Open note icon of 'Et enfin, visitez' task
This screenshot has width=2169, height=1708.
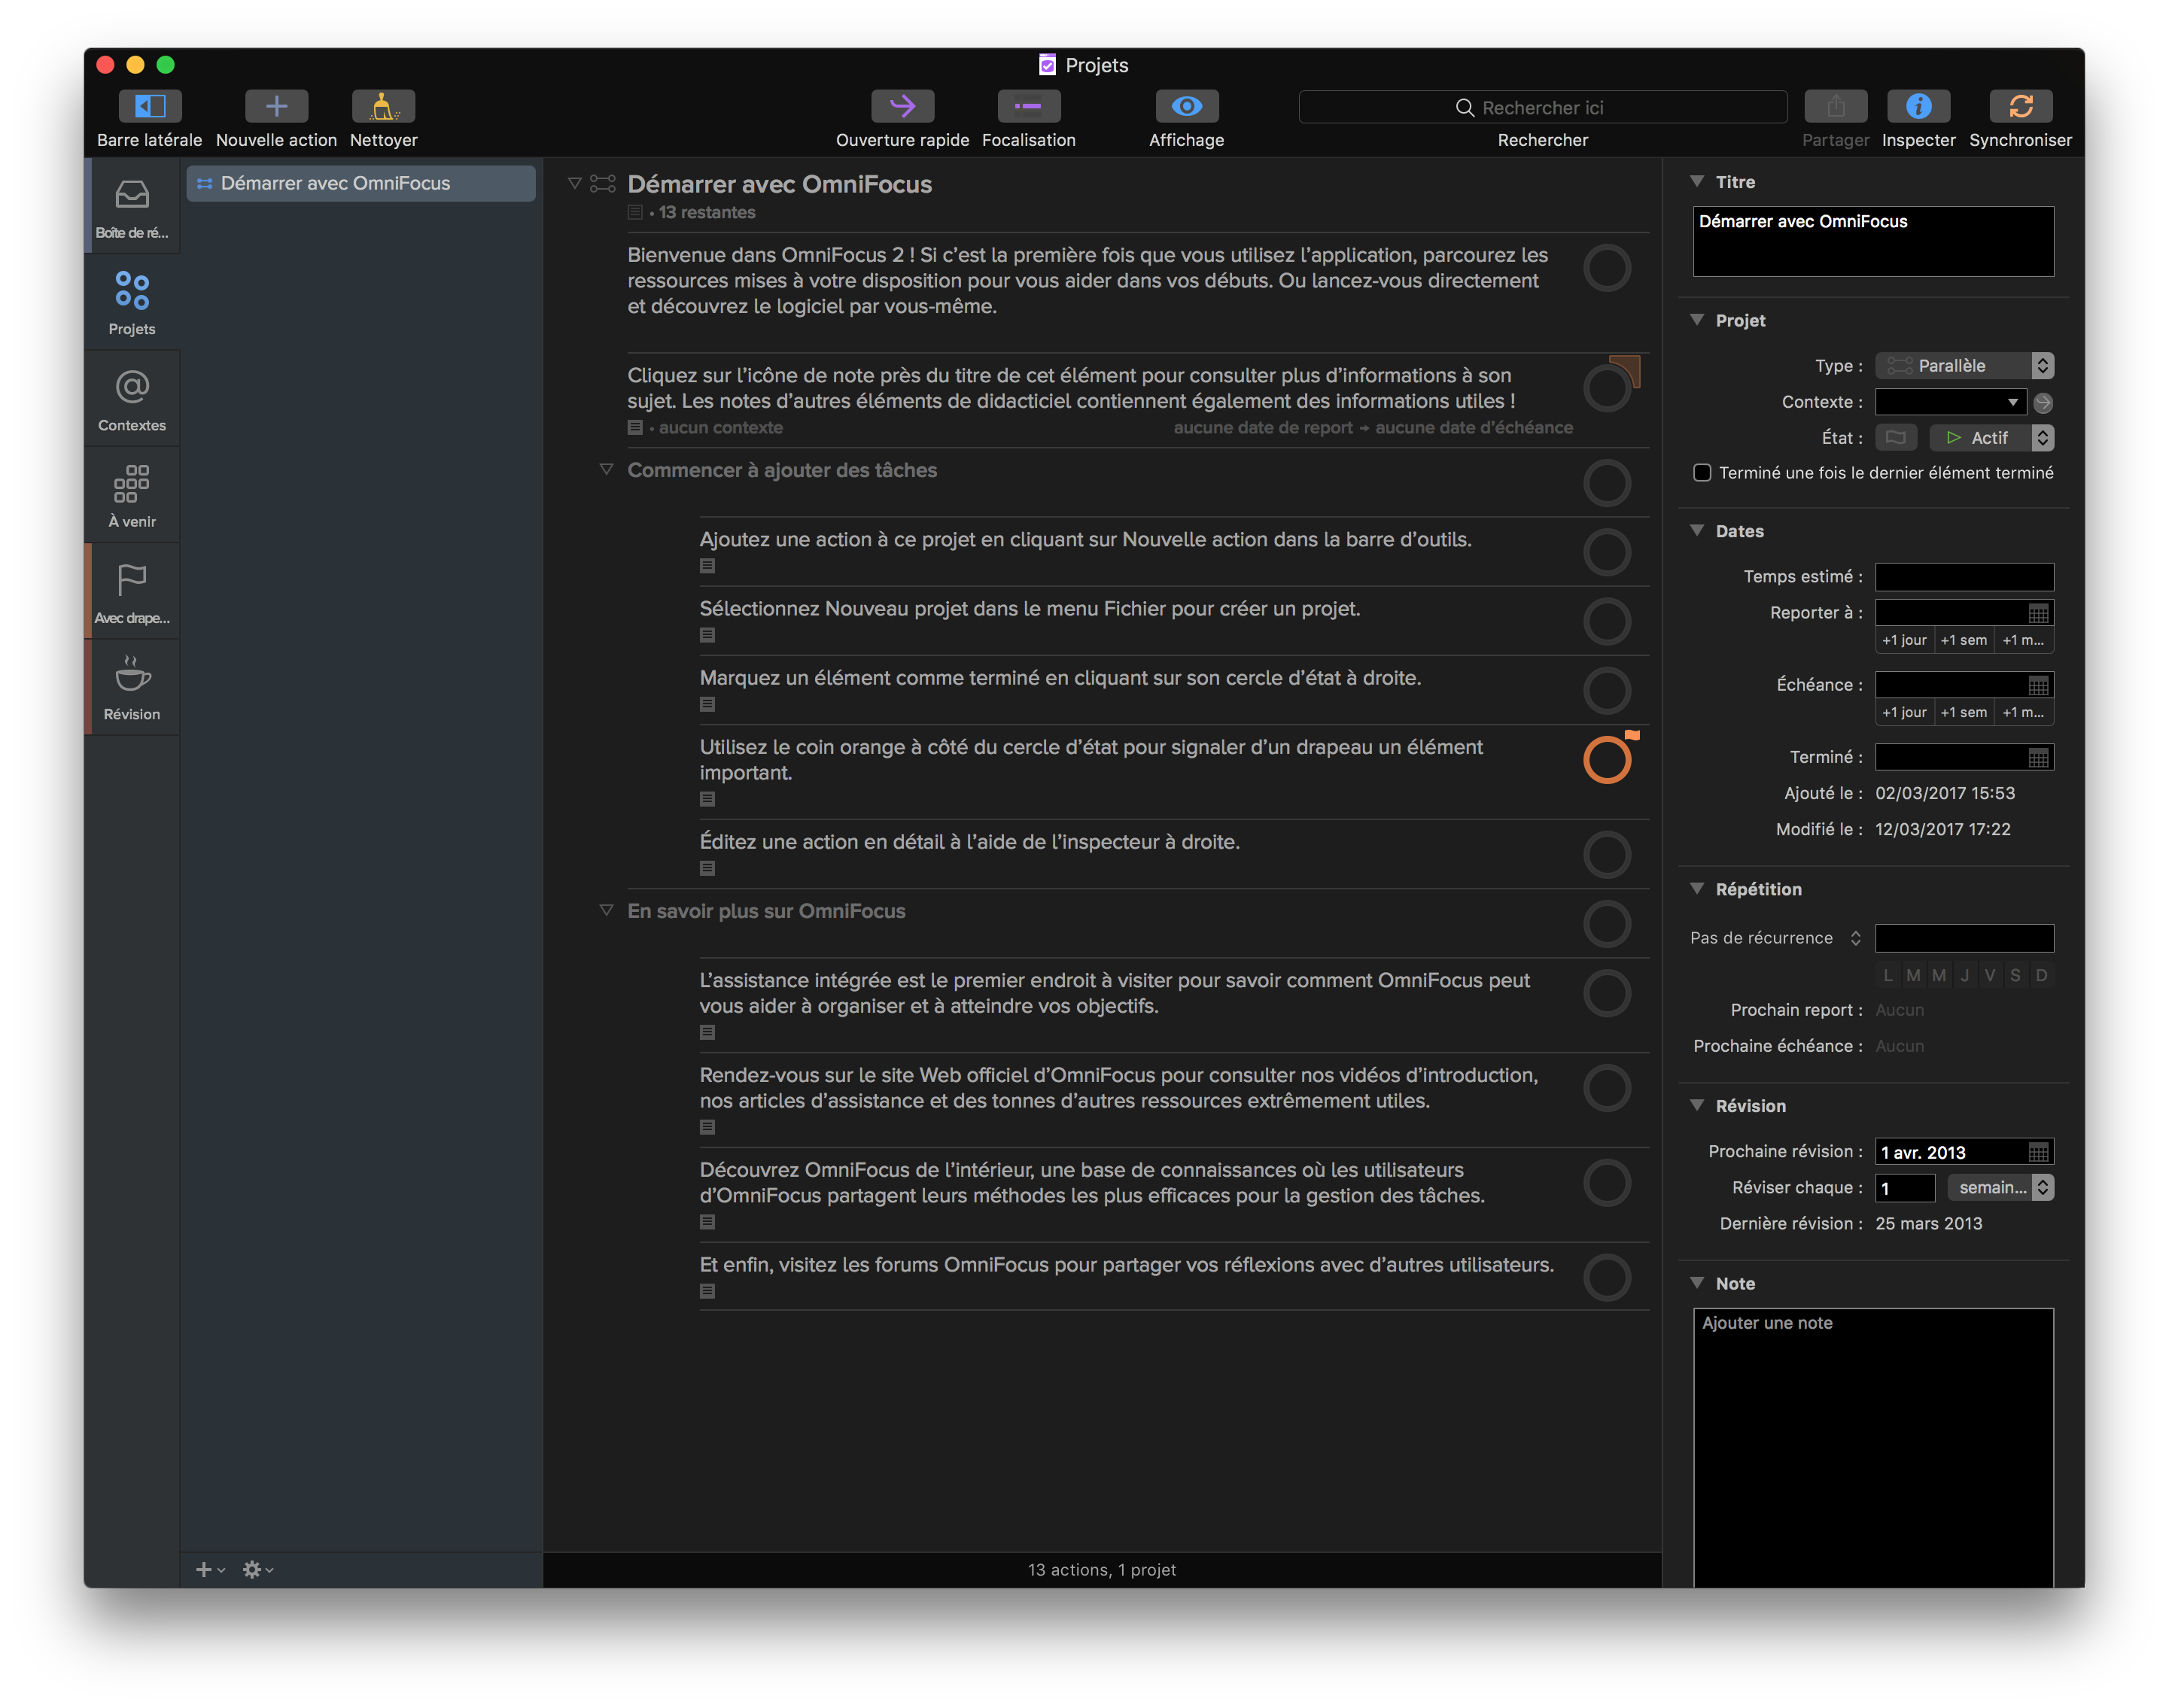click(707, 1291)
